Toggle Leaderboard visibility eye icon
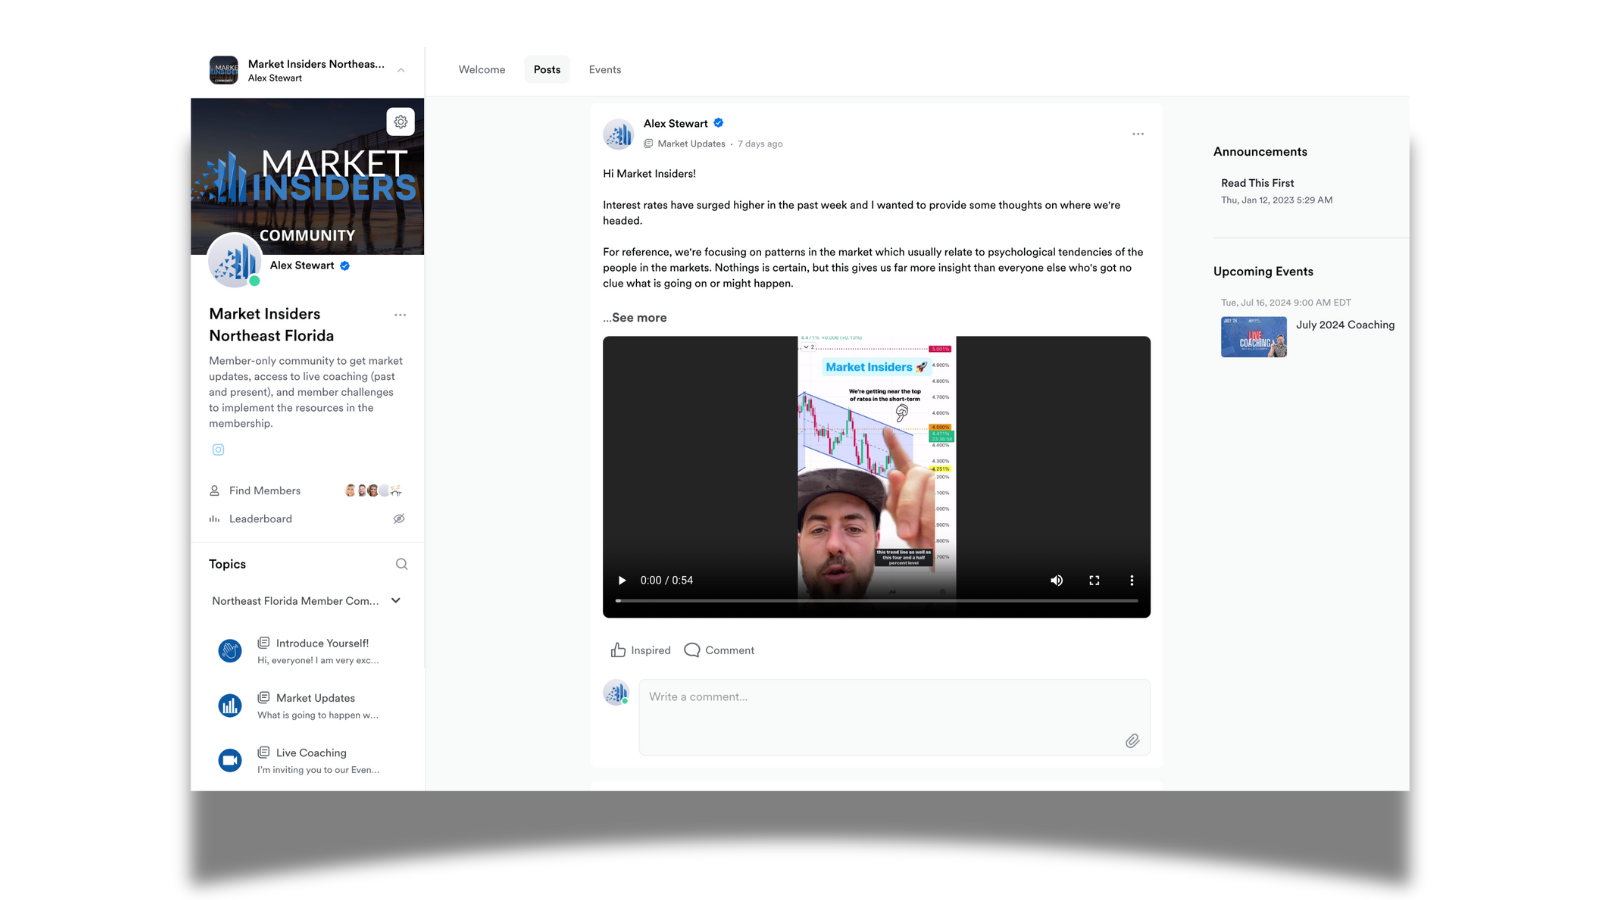This screenshot has width=1600, height=900. point(399,519)
